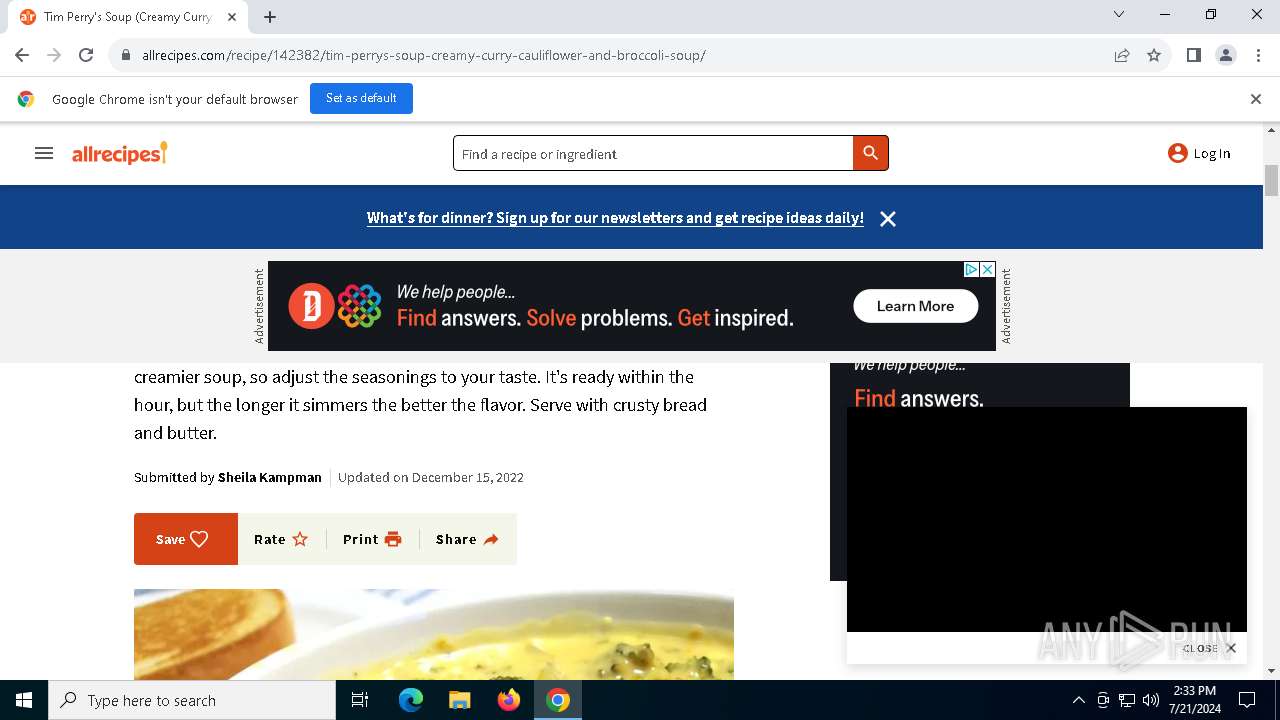Bookmark this page with the star
The image size is (1280, 720).
coord(1154,55)
